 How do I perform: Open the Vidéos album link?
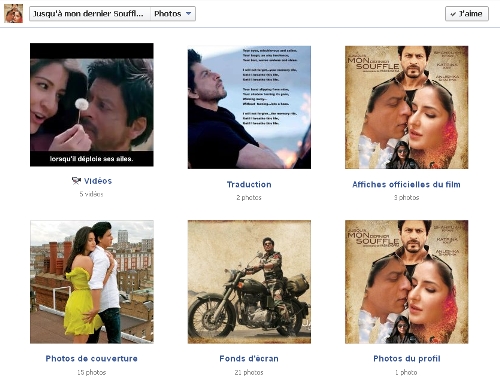click(x=98, y=181)
